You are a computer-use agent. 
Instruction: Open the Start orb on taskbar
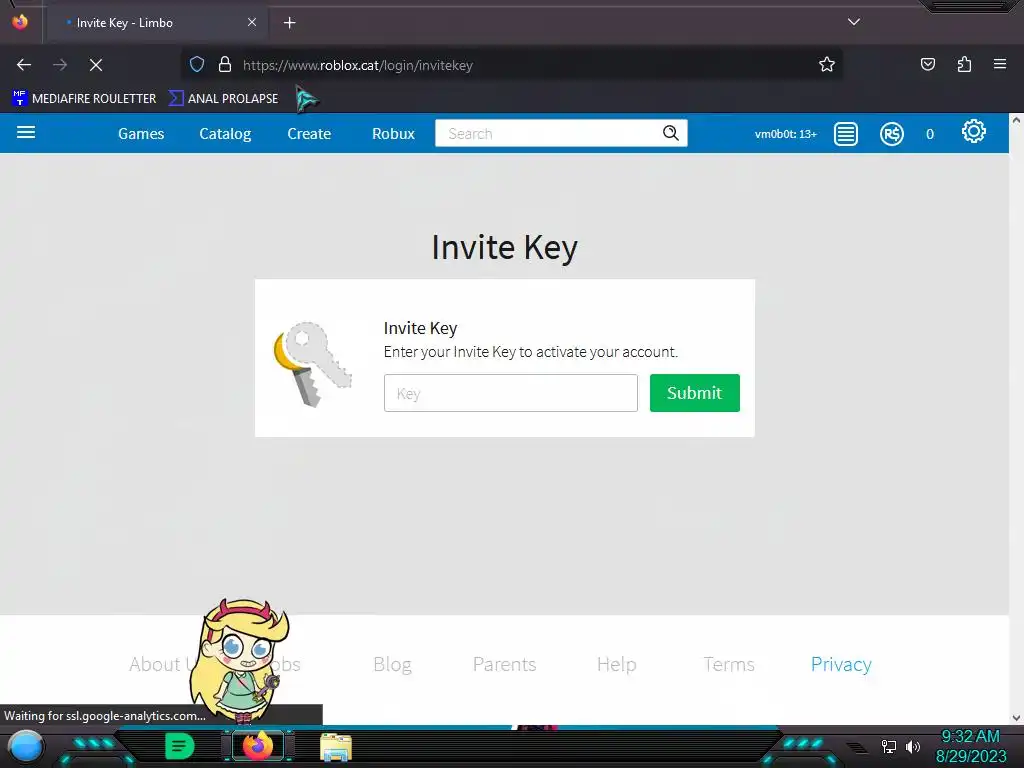[25, 747]
